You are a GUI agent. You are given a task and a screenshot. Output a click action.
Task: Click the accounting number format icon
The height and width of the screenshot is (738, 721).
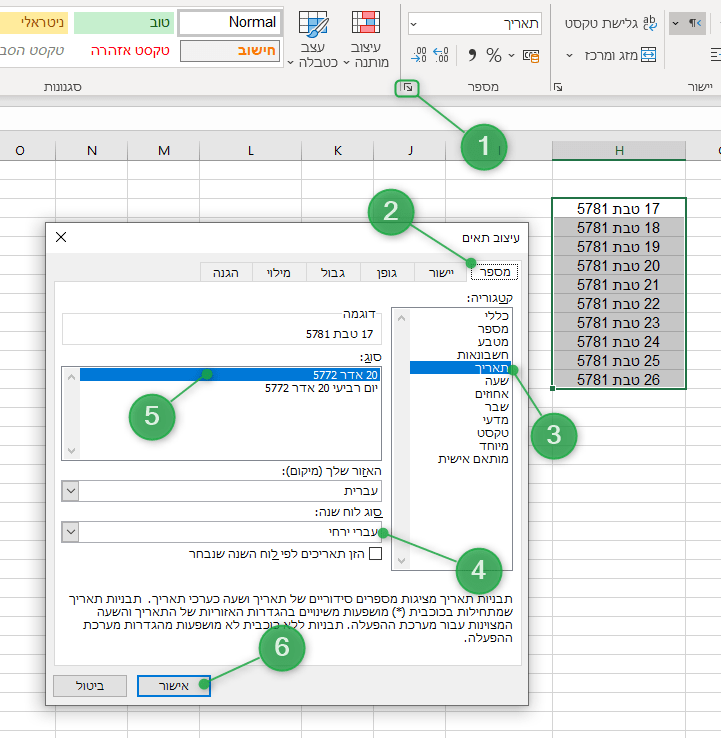click(531, 56)
